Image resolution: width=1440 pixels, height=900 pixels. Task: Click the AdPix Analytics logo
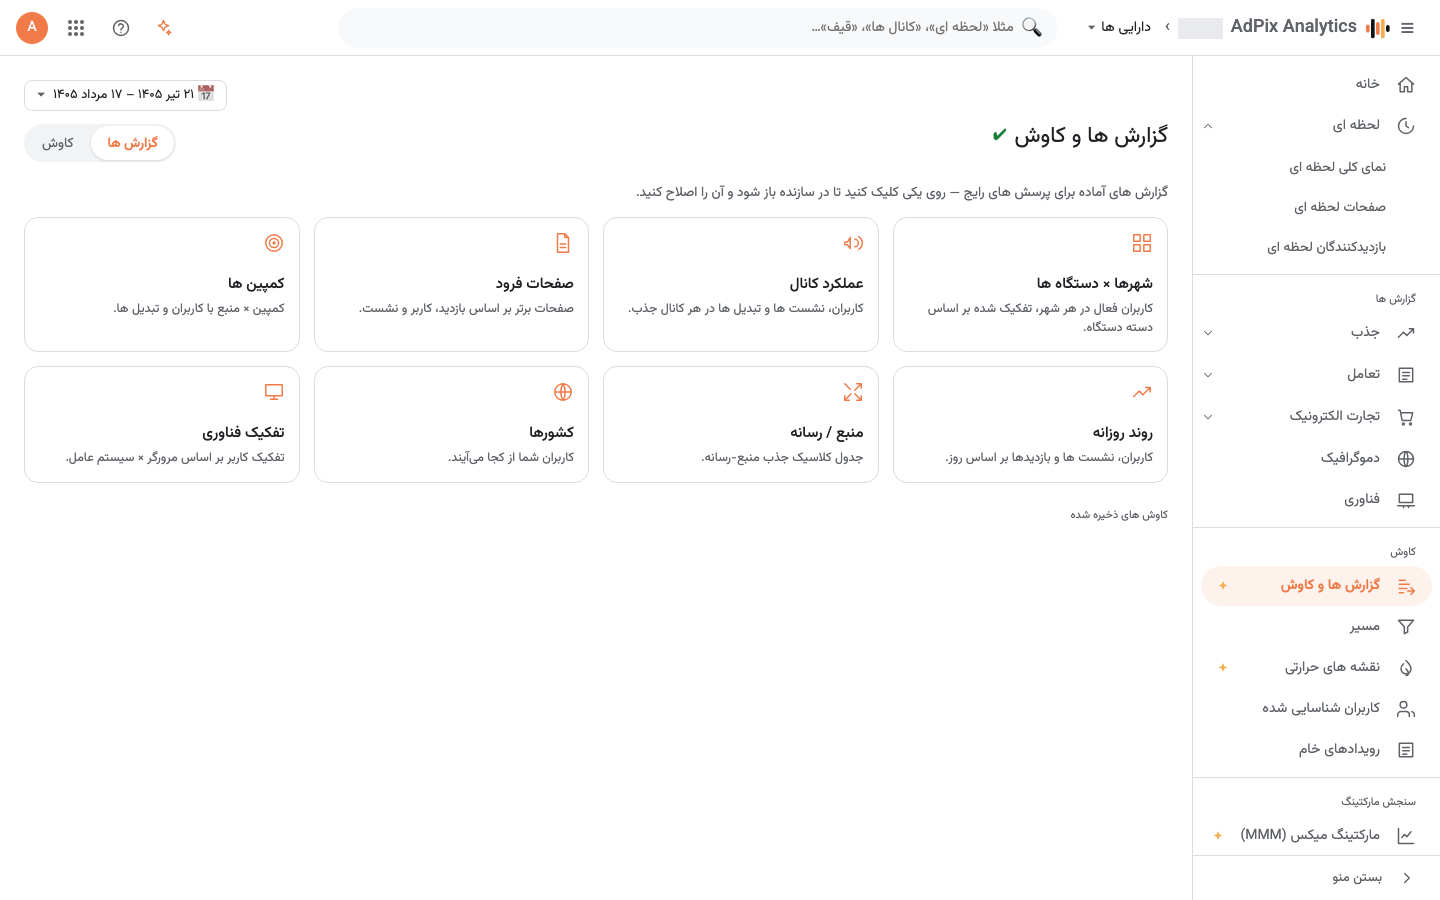tap(1310, 27)
